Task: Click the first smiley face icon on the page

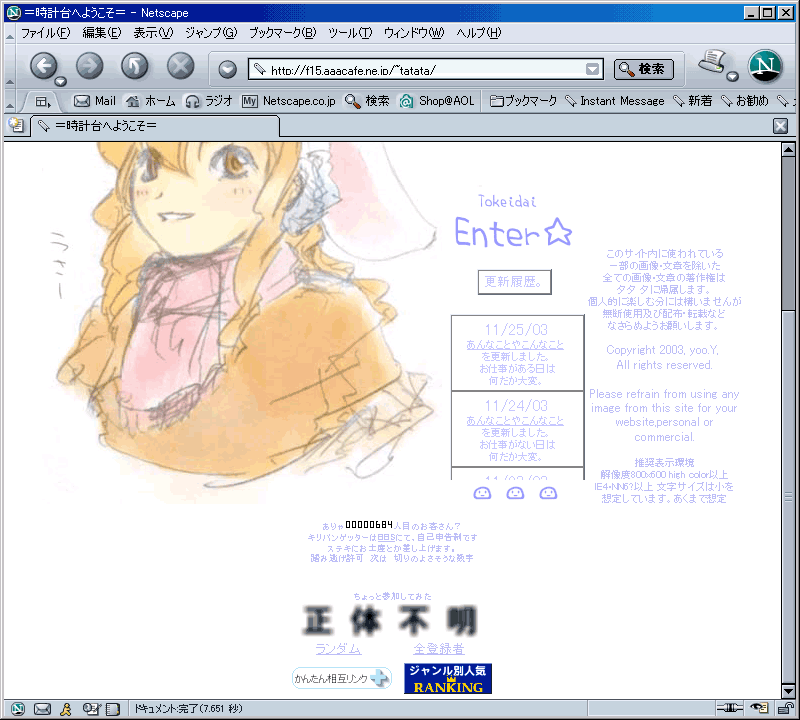Action: (482, 493)
